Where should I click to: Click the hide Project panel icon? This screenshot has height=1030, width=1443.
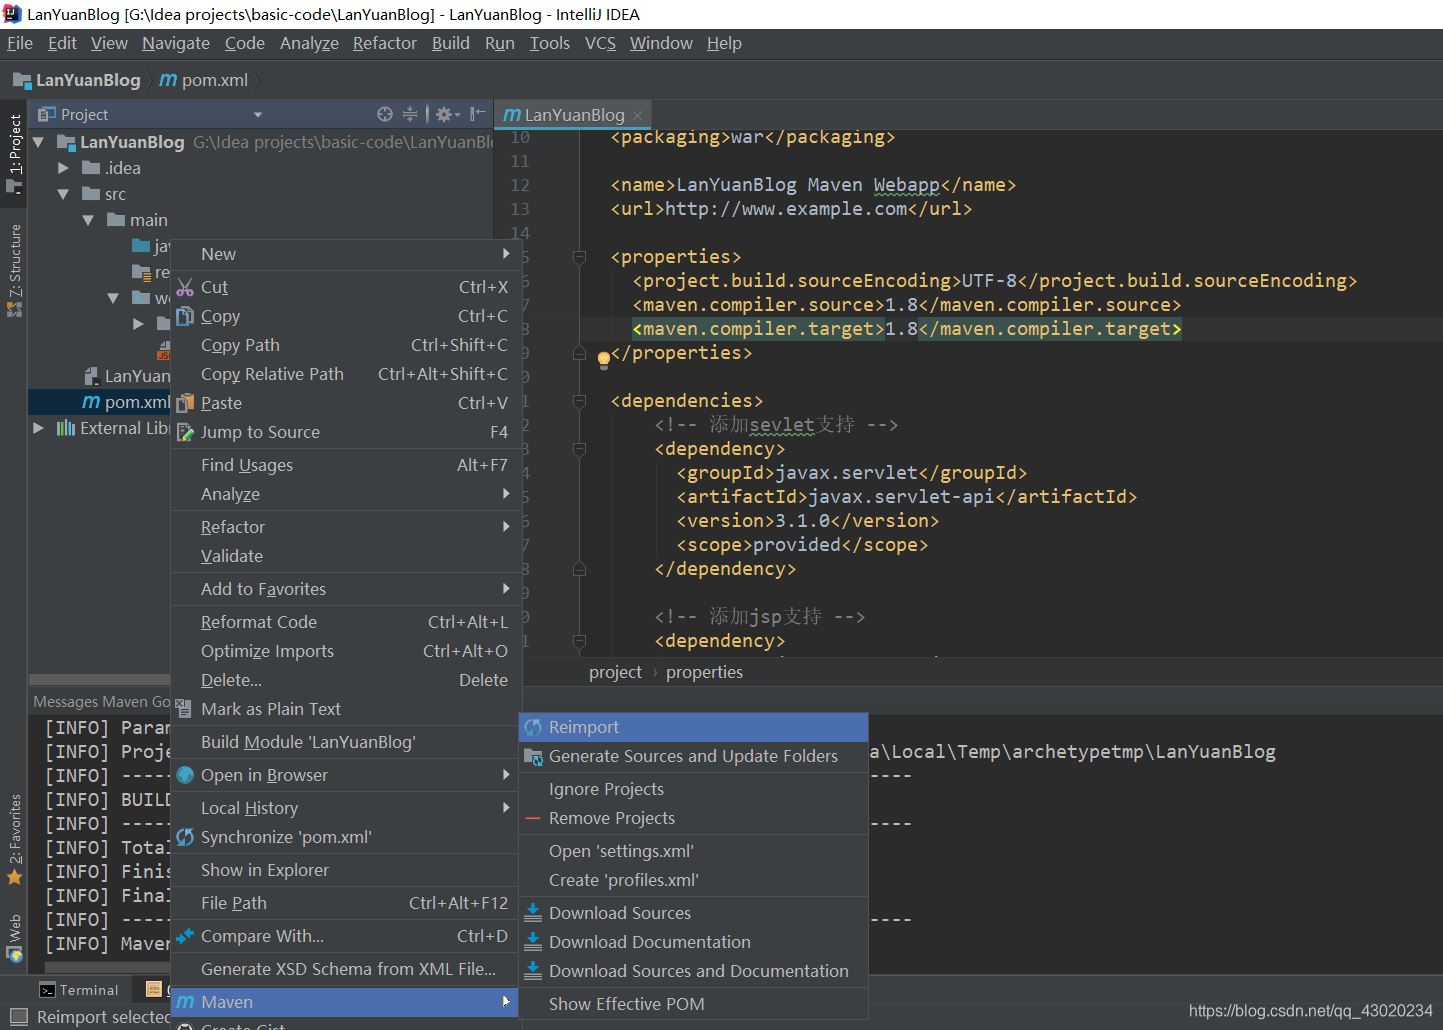[x=478, y=114]
